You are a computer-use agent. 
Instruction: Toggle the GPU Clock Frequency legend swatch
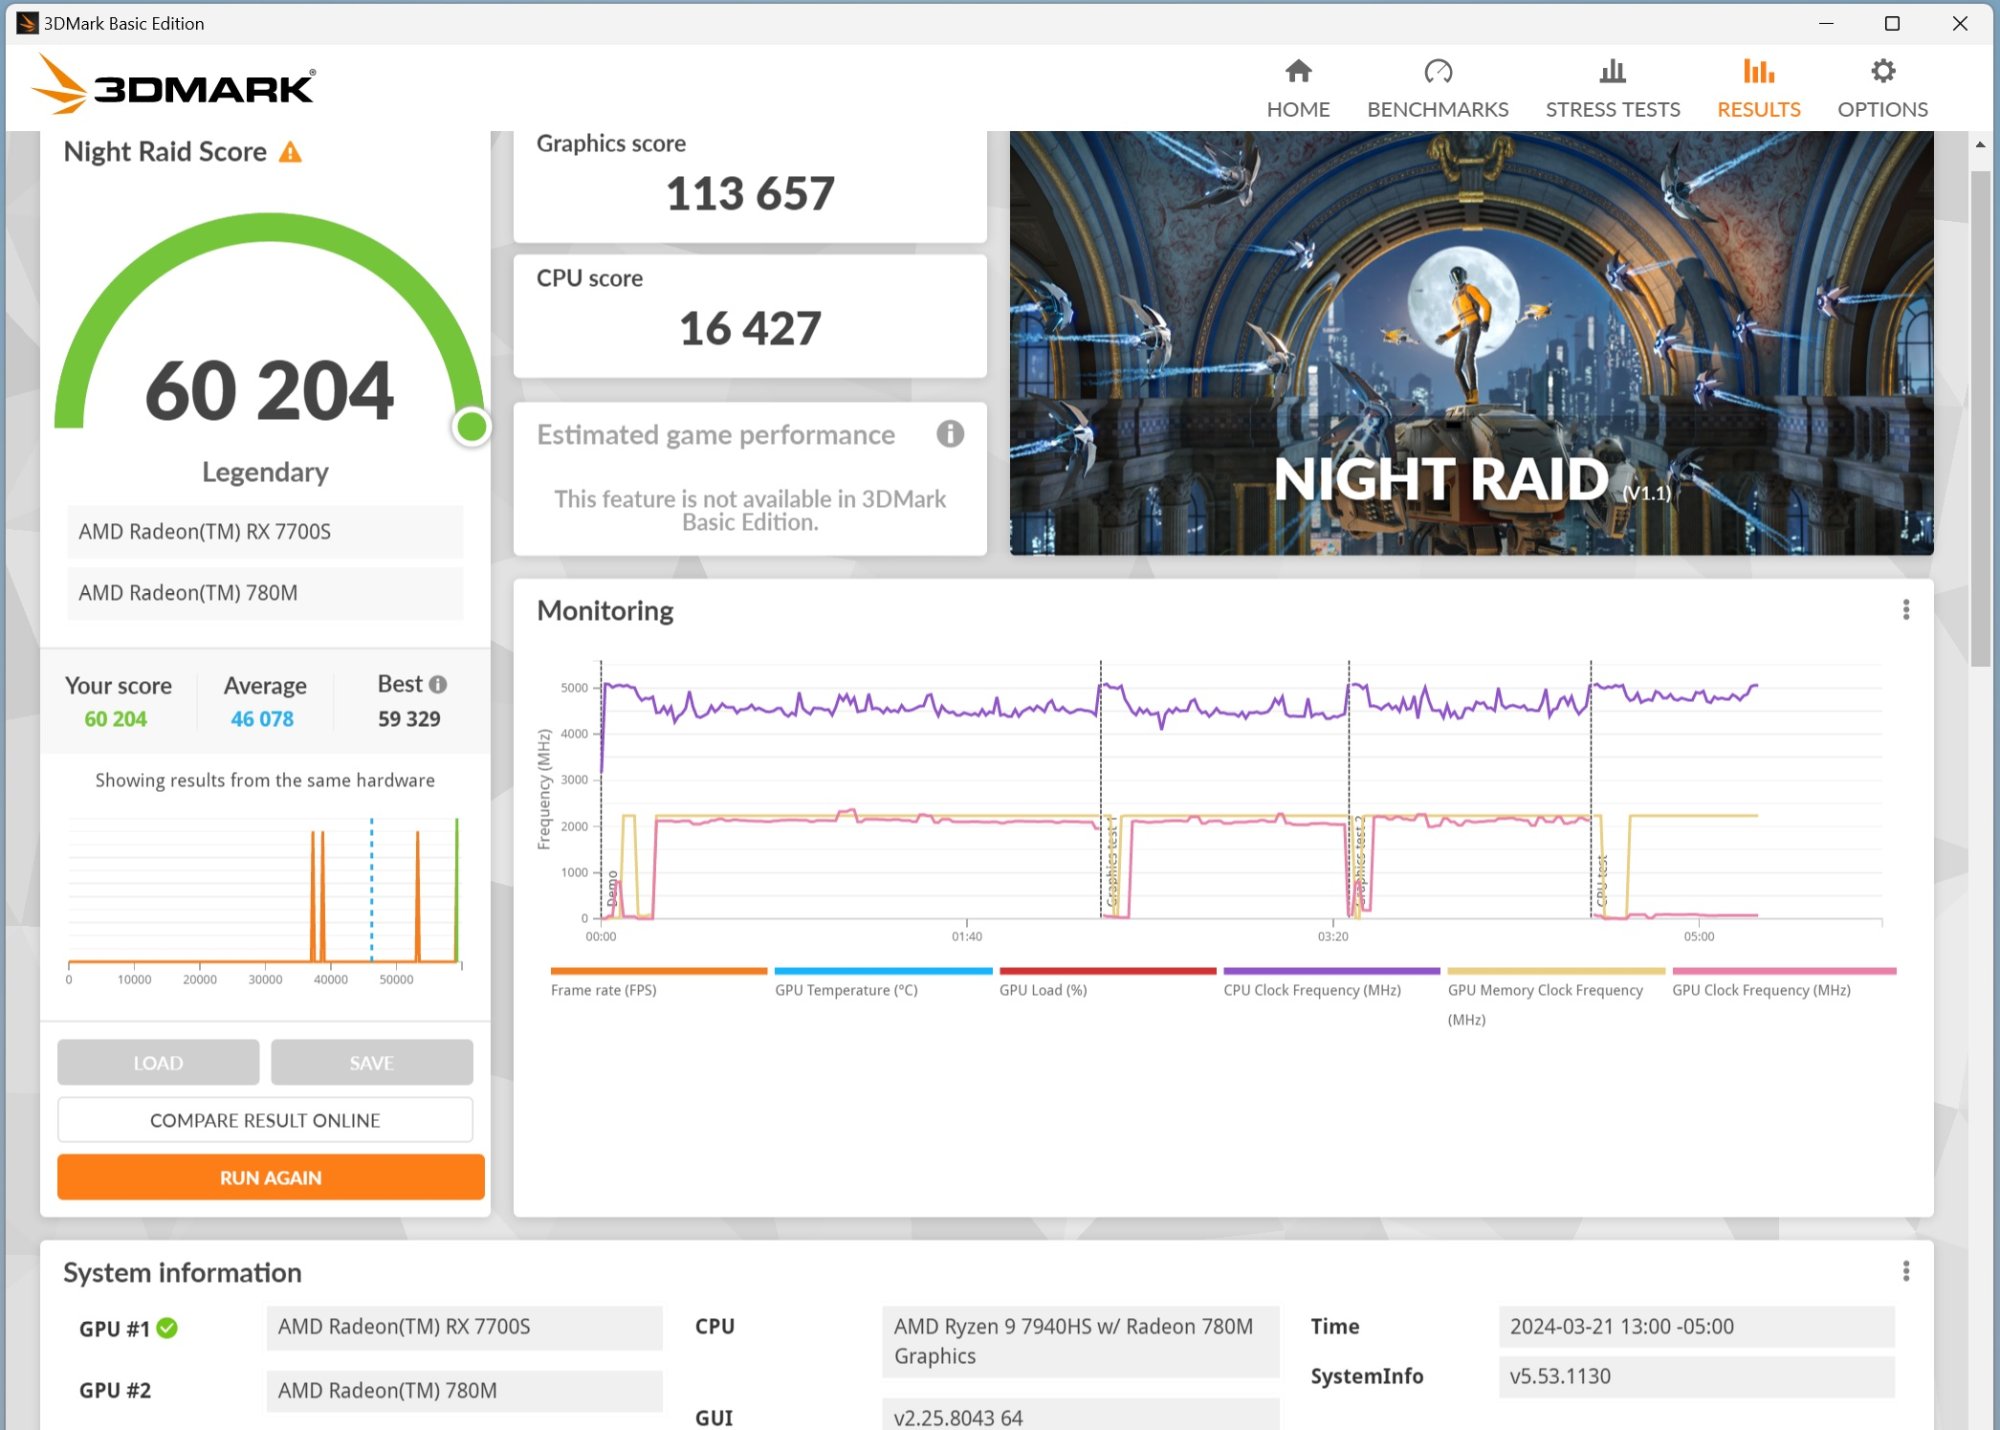pyautogui.click(x=1784, y=971)
